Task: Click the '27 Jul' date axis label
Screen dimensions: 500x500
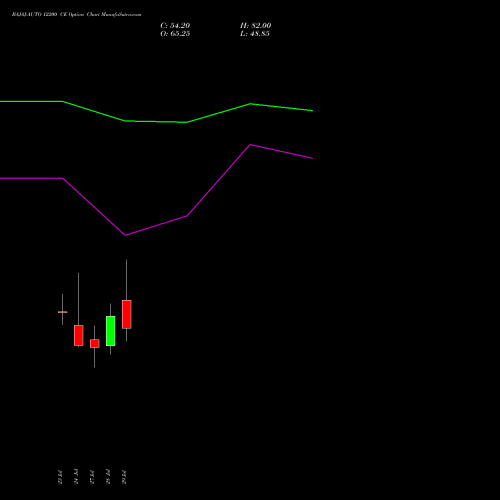Action: point(92,477)
